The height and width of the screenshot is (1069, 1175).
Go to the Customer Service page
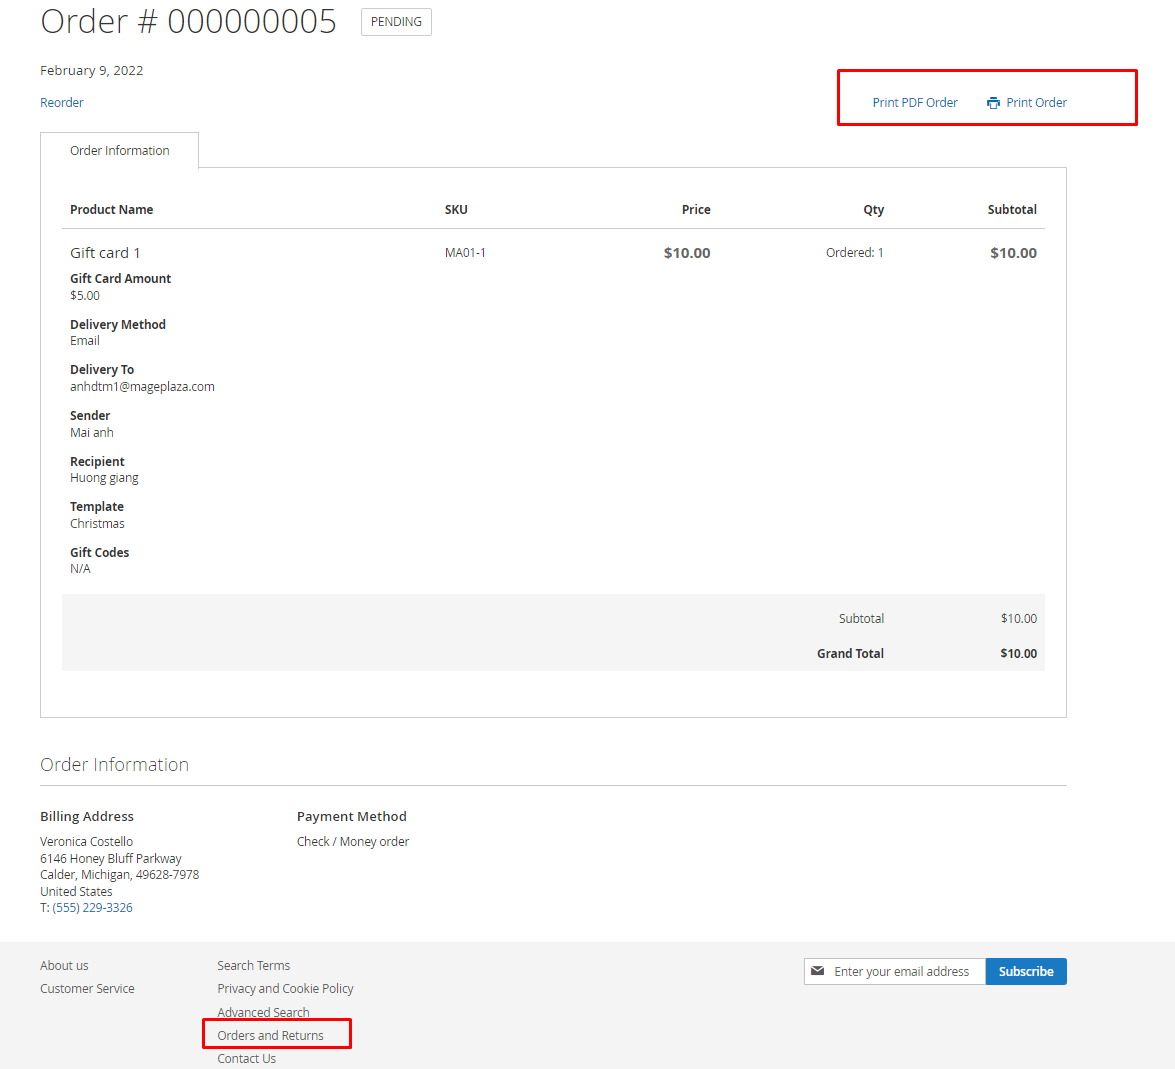click(x=87, y=989)
